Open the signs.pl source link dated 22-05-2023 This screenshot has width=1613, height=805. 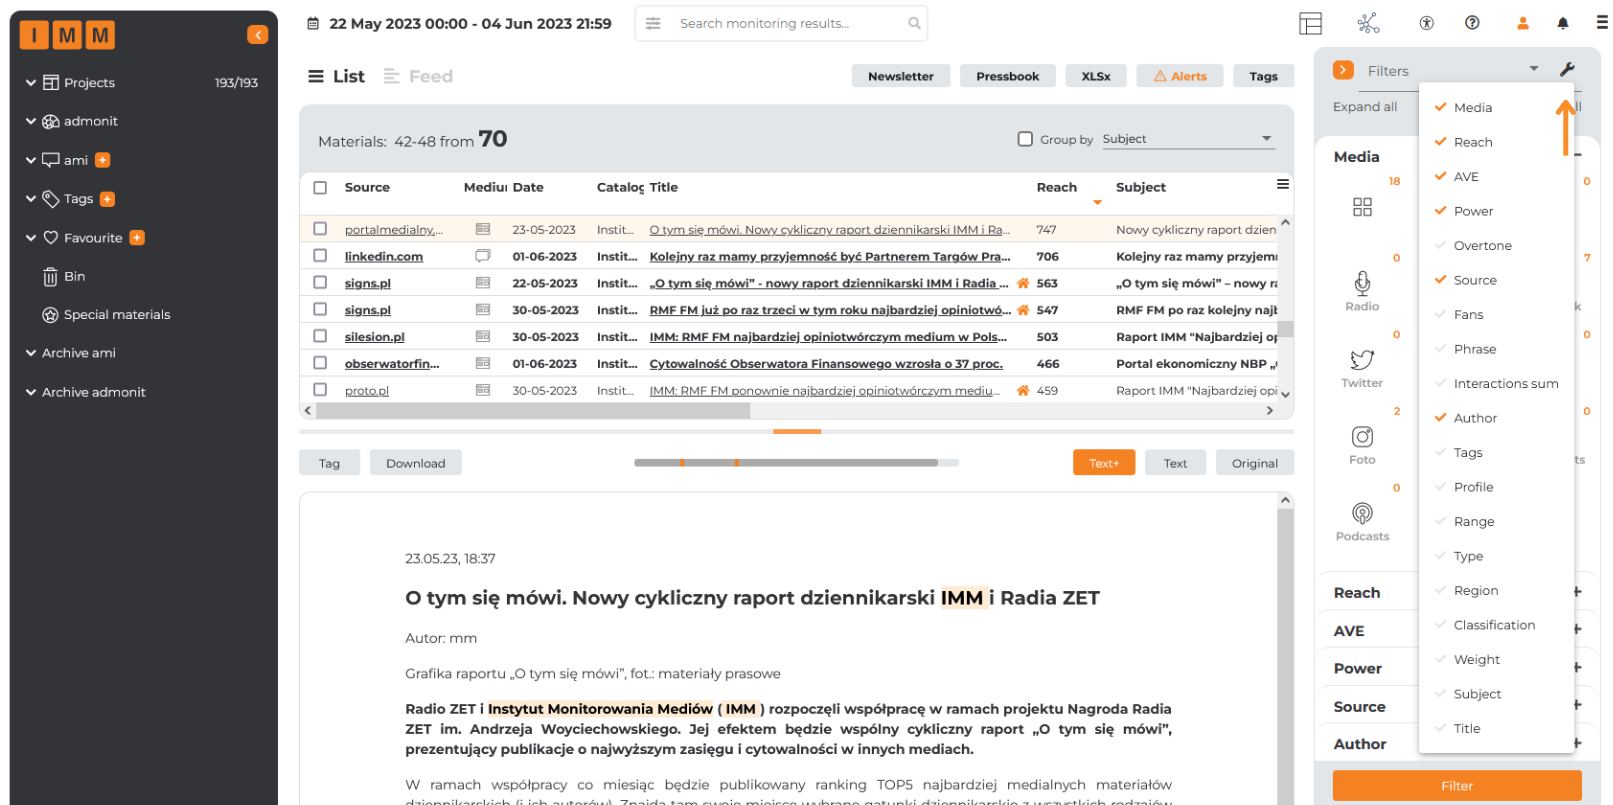point(368,283)
